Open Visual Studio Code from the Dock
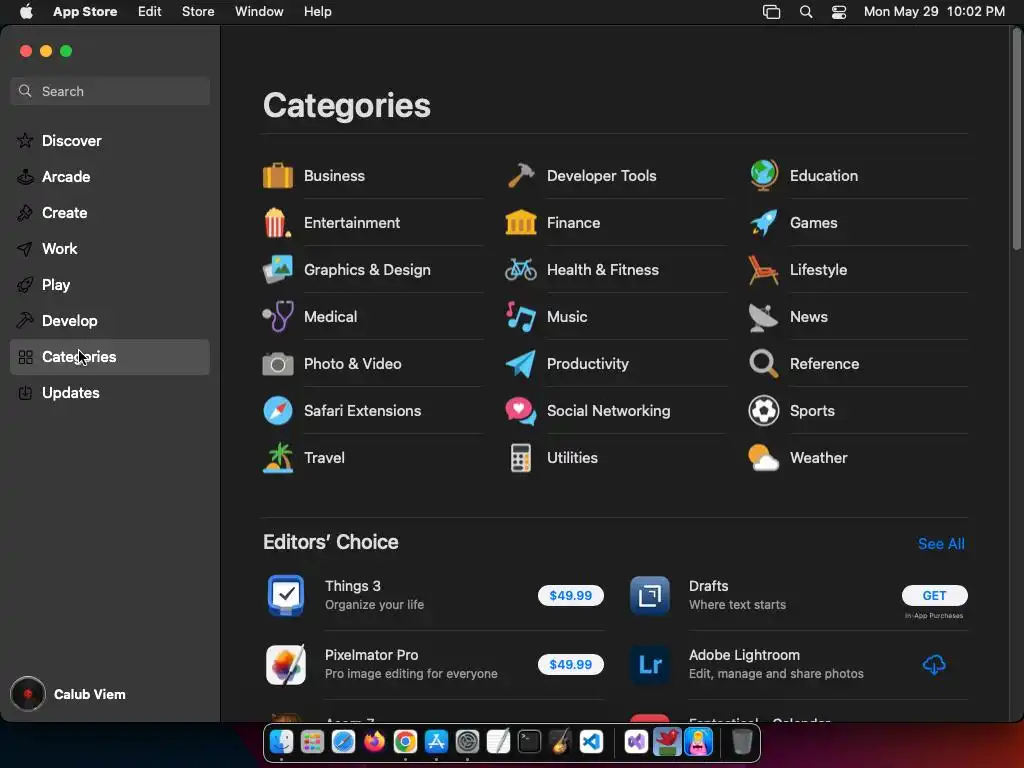 (591, 742)
